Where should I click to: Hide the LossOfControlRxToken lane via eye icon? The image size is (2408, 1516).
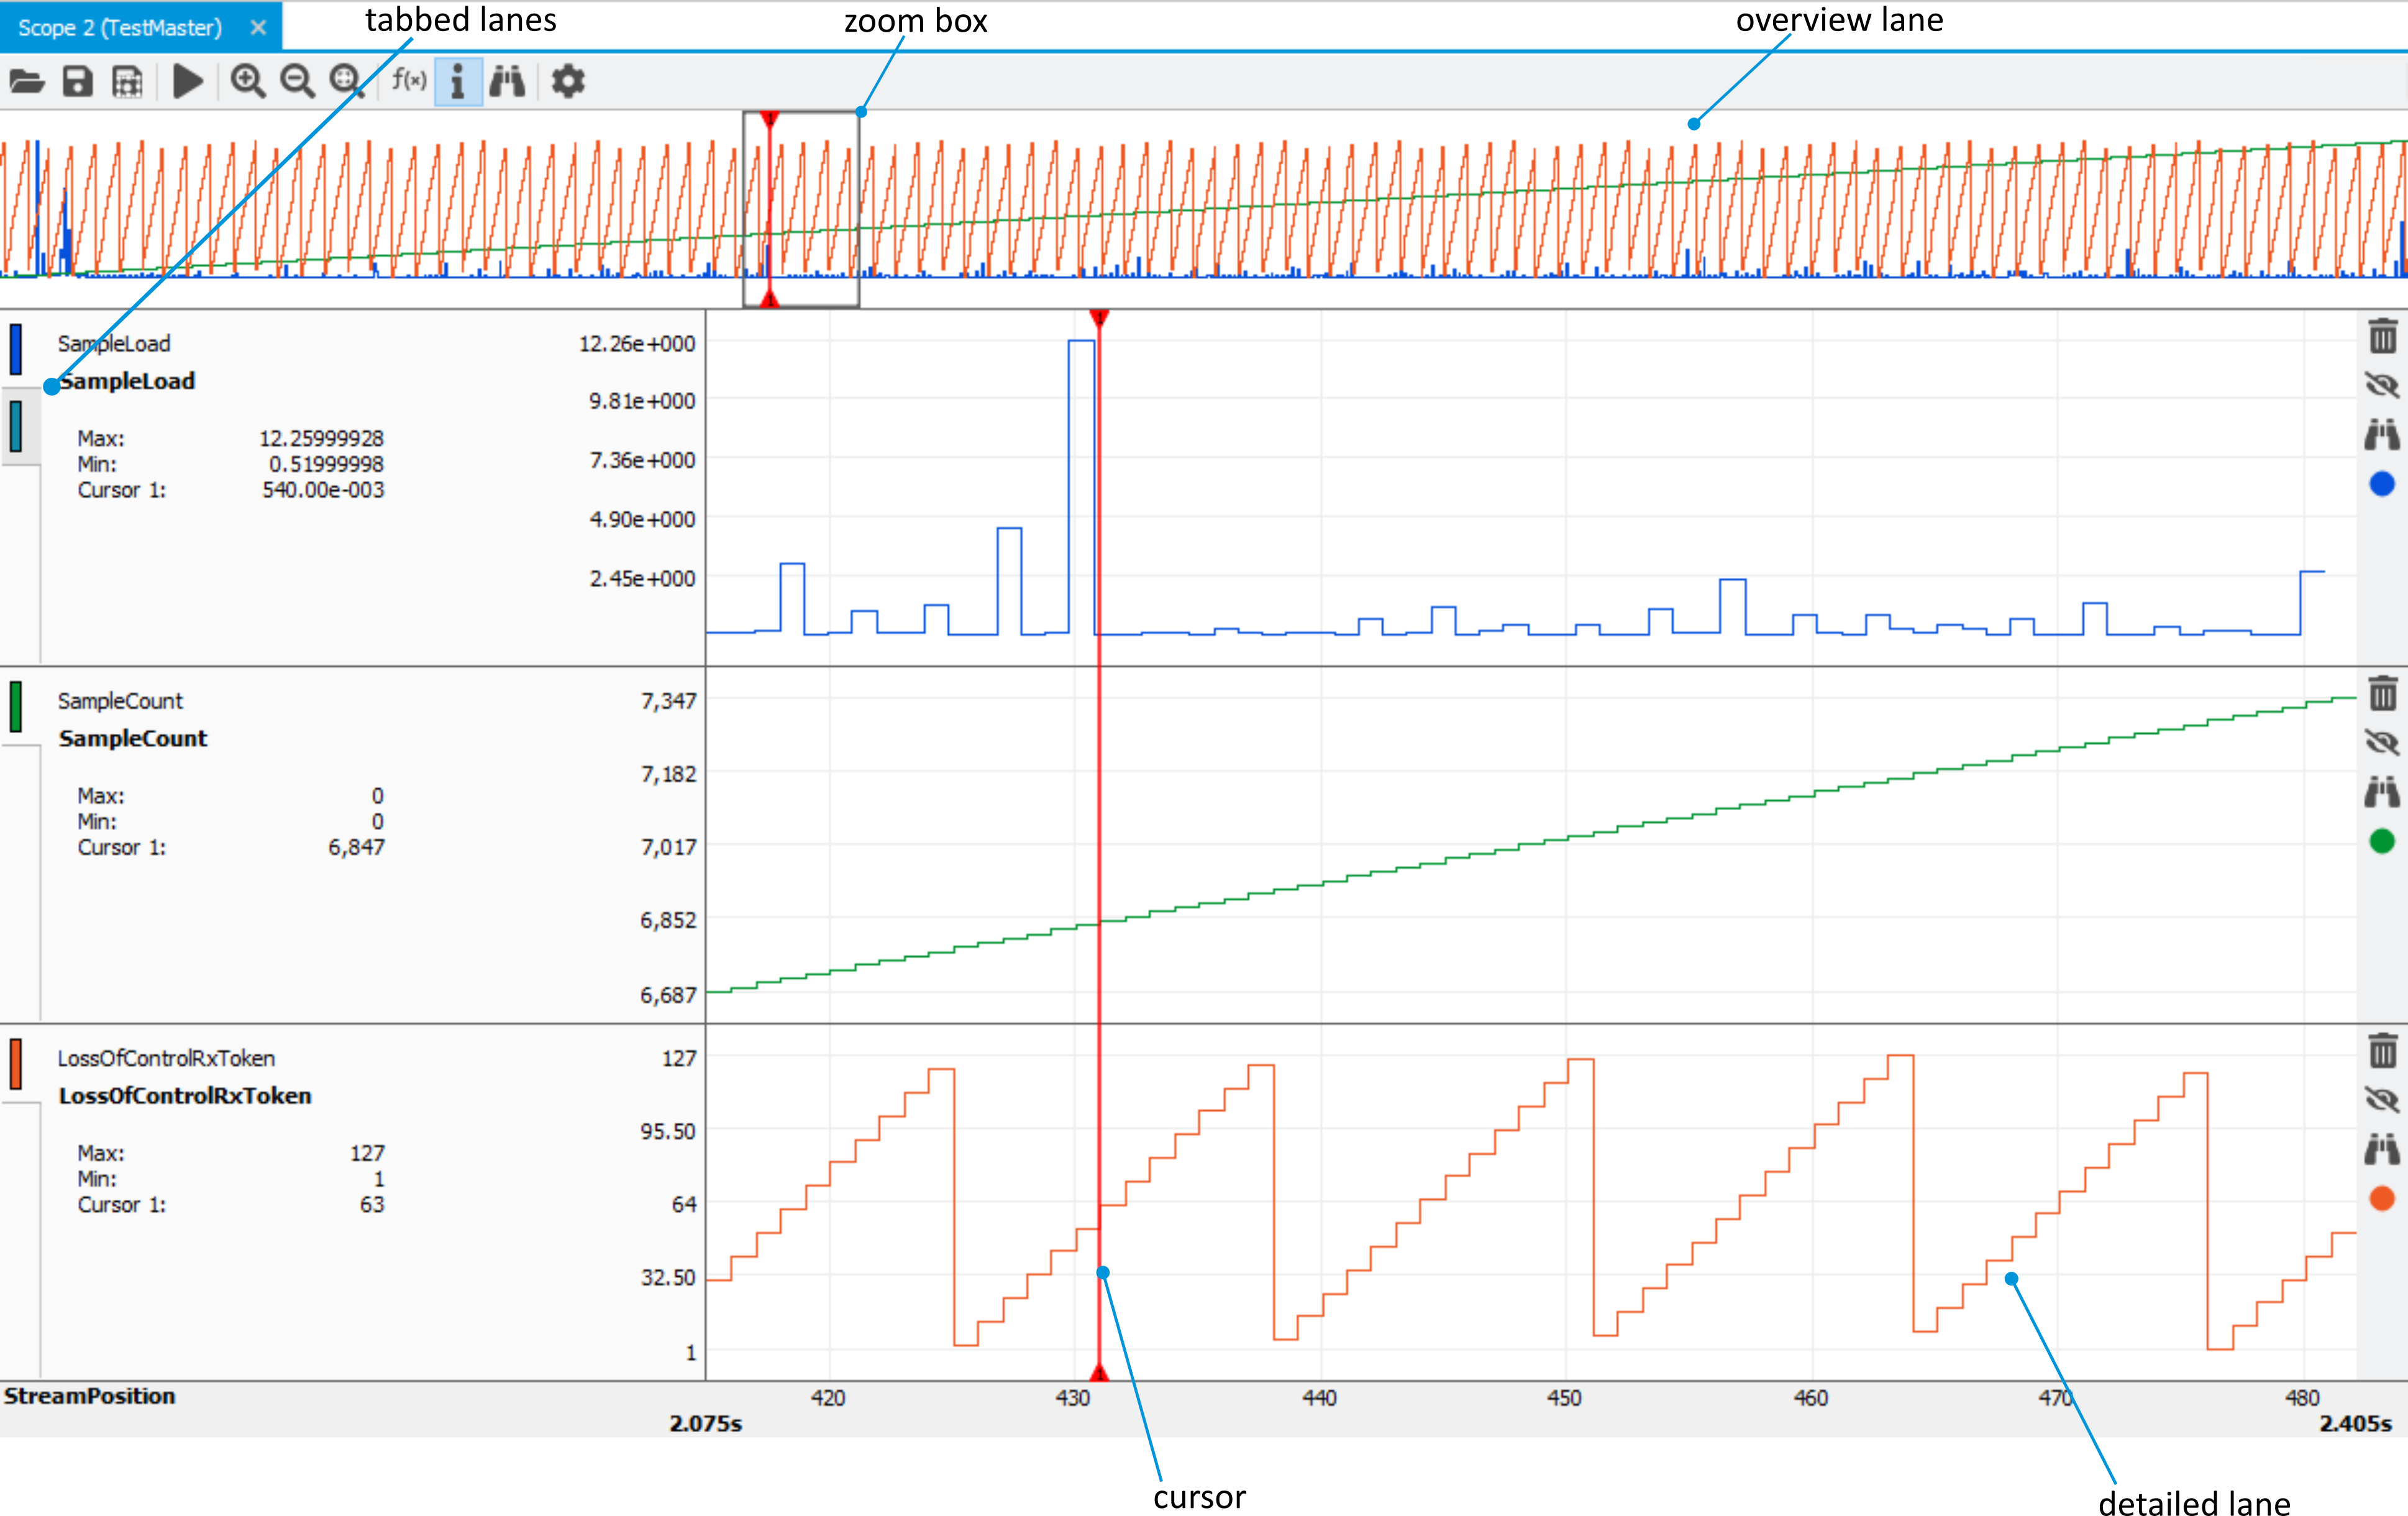point(2382,1099)
